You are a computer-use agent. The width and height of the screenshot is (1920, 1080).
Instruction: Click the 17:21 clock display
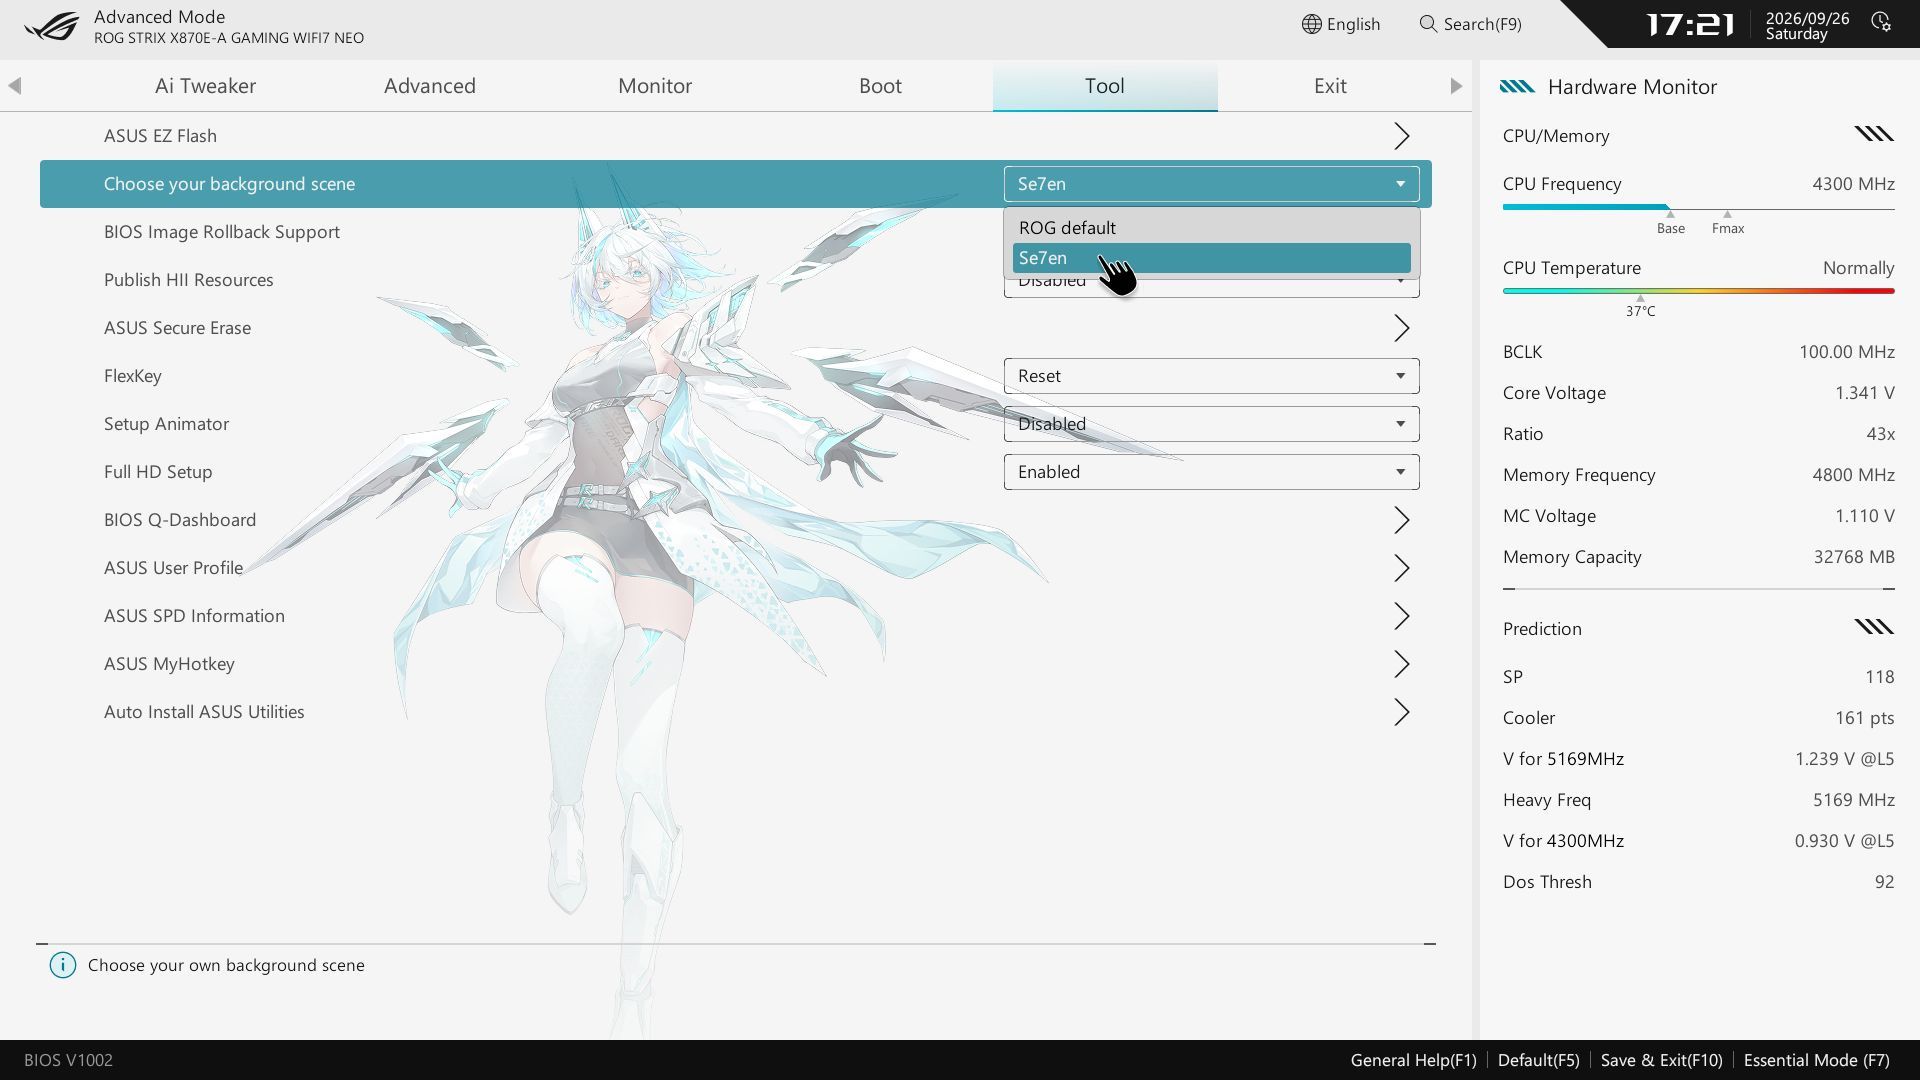1690,24
